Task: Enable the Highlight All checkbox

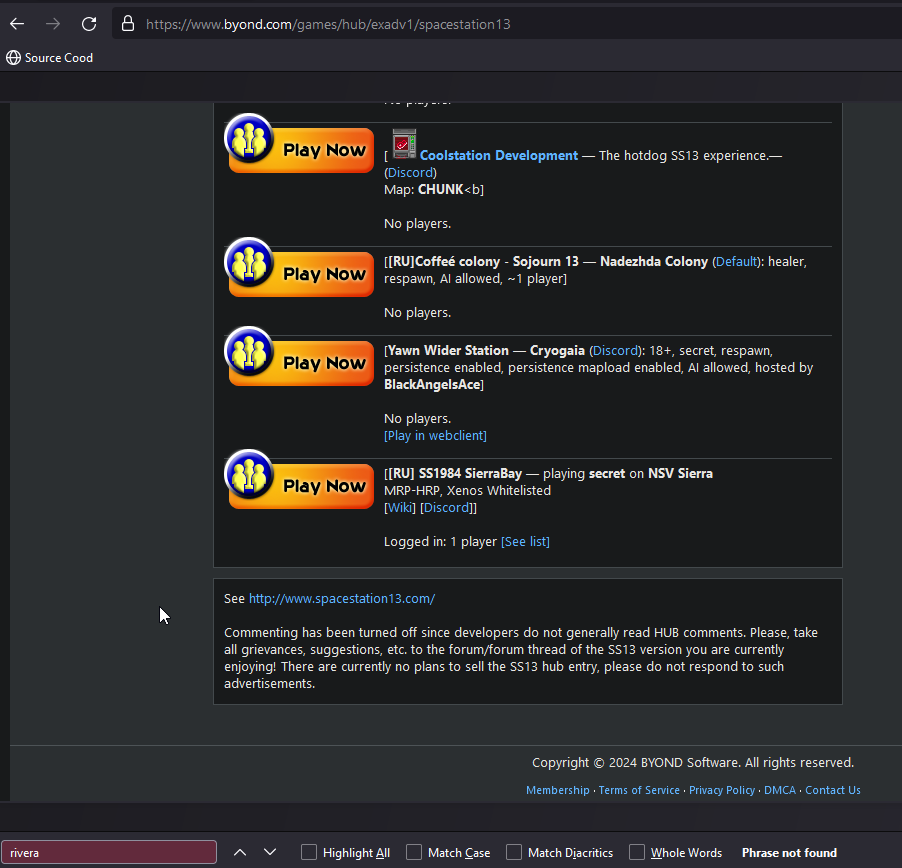Action: tap(309, 852)
